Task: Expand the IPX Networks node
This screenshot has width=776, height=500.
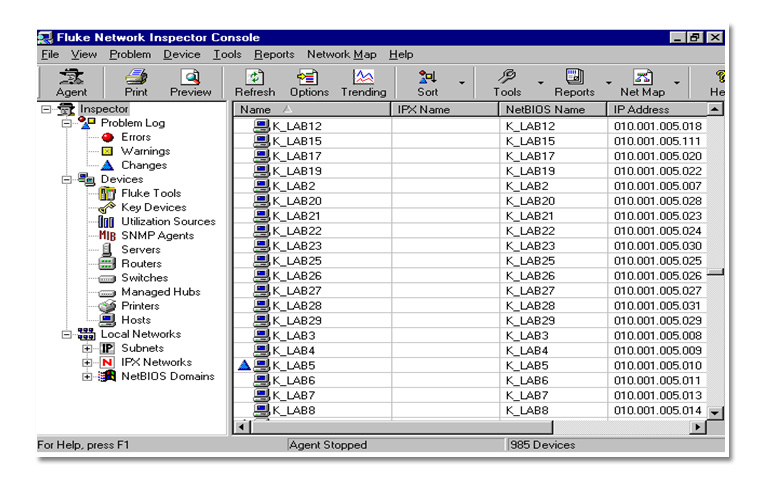Action: pos(87,363)
